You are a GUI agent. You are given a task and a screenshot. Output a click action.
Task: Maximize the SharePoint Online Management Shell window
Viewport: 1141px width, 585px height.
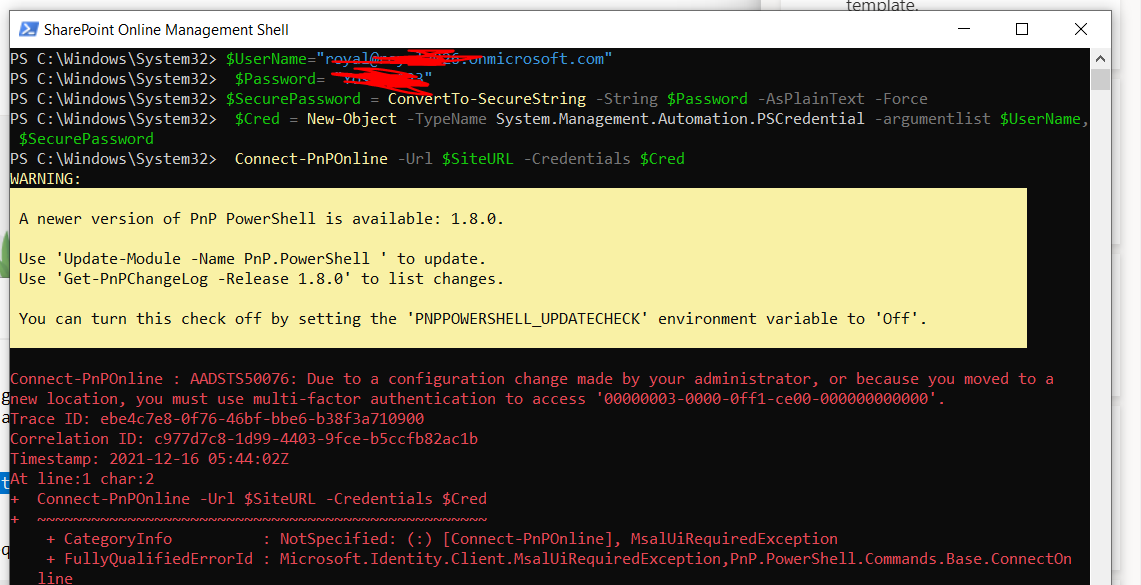click(1022, 29)
